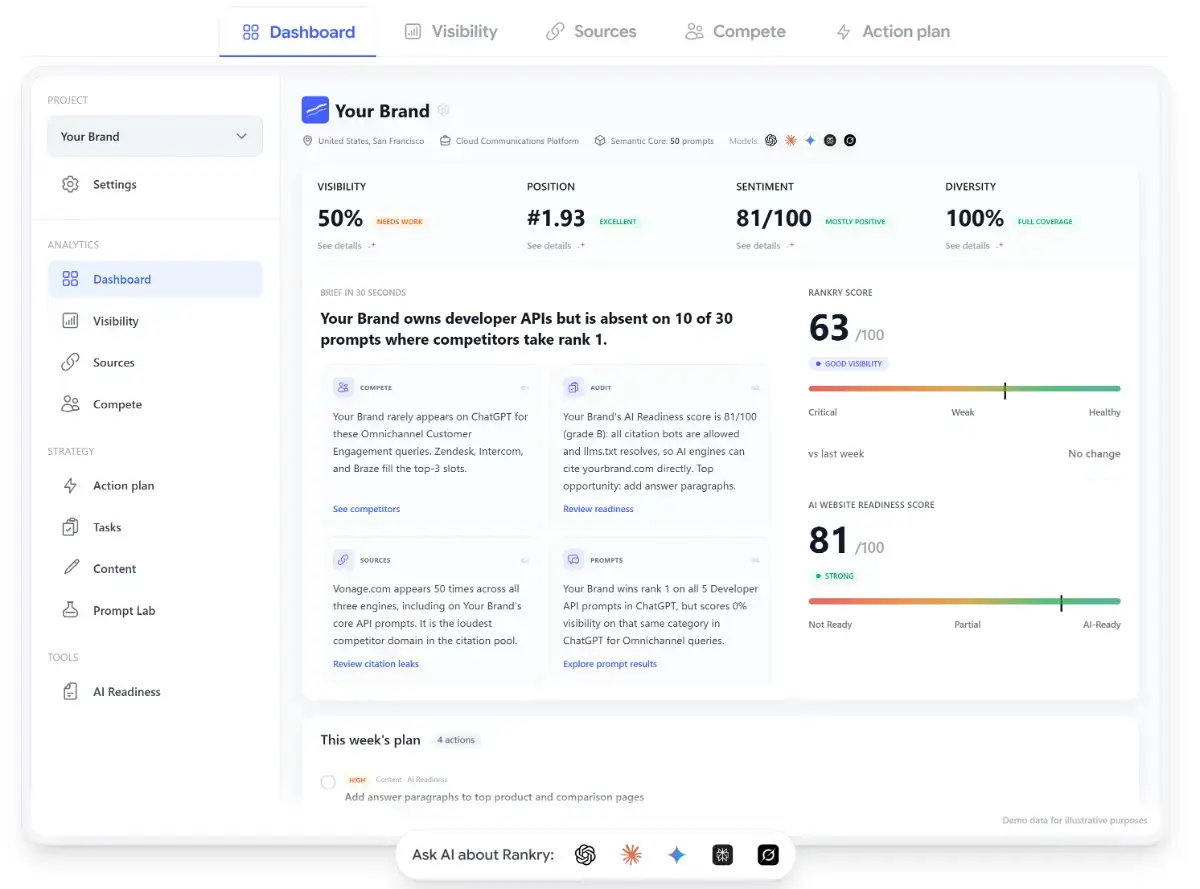
Task: Click See details under Visibility
Action: pyautogui.click(x=347, y=246)
